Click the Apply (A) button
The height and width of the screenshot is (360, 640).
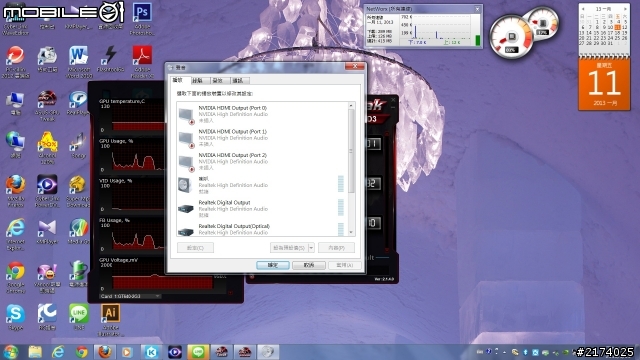pyautogui.click(x=345, y=265)
